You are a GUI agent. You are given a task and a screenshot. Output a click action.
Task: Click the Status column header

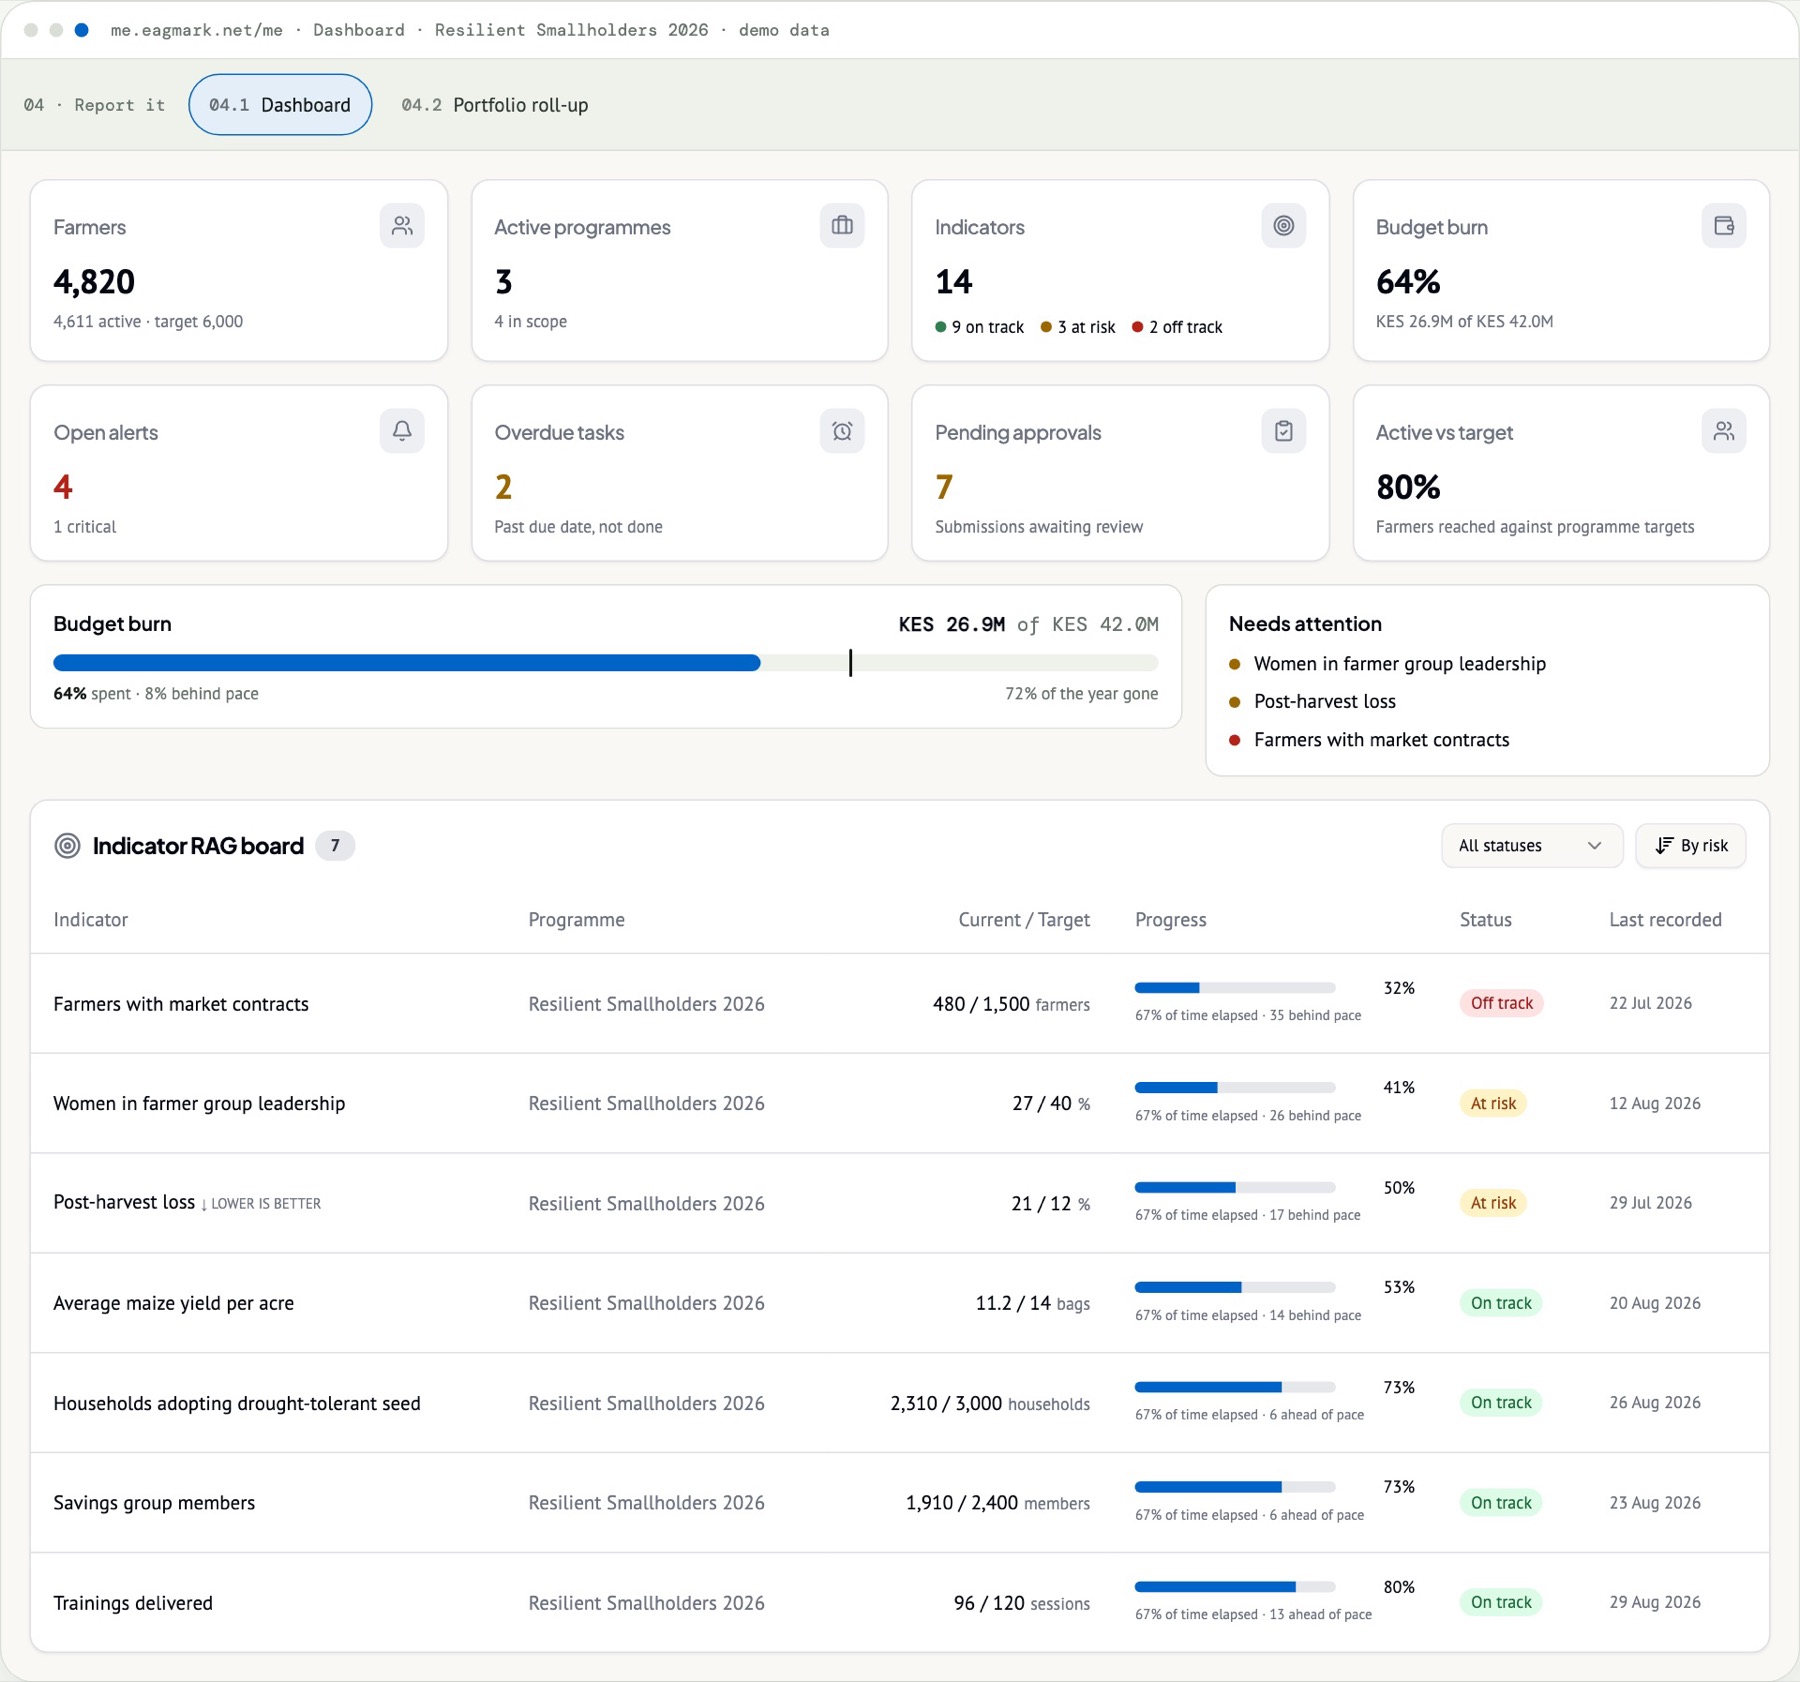[x=1485, y=920]
